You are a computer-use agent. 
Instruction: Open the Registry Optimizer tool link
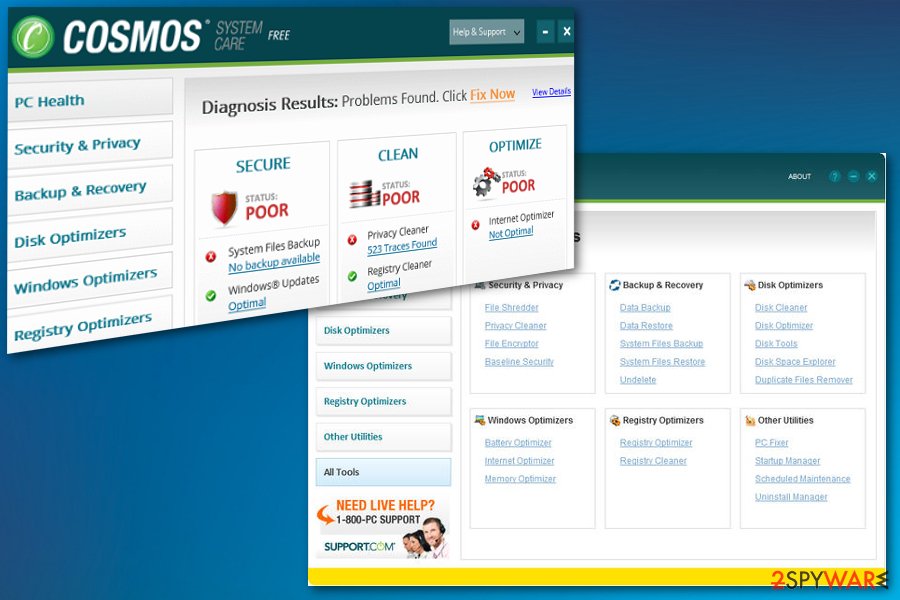(656, 443)
